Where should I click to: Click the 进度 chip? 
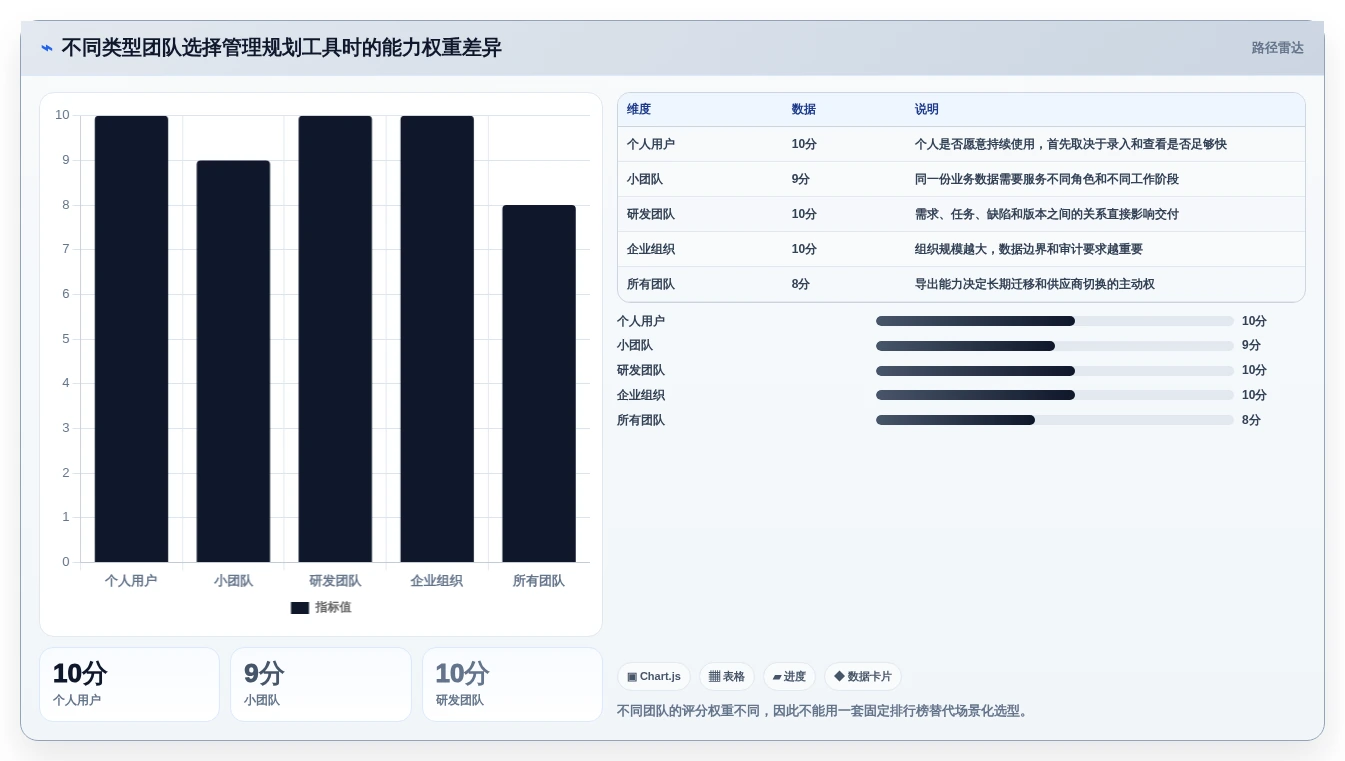[789, 677]
